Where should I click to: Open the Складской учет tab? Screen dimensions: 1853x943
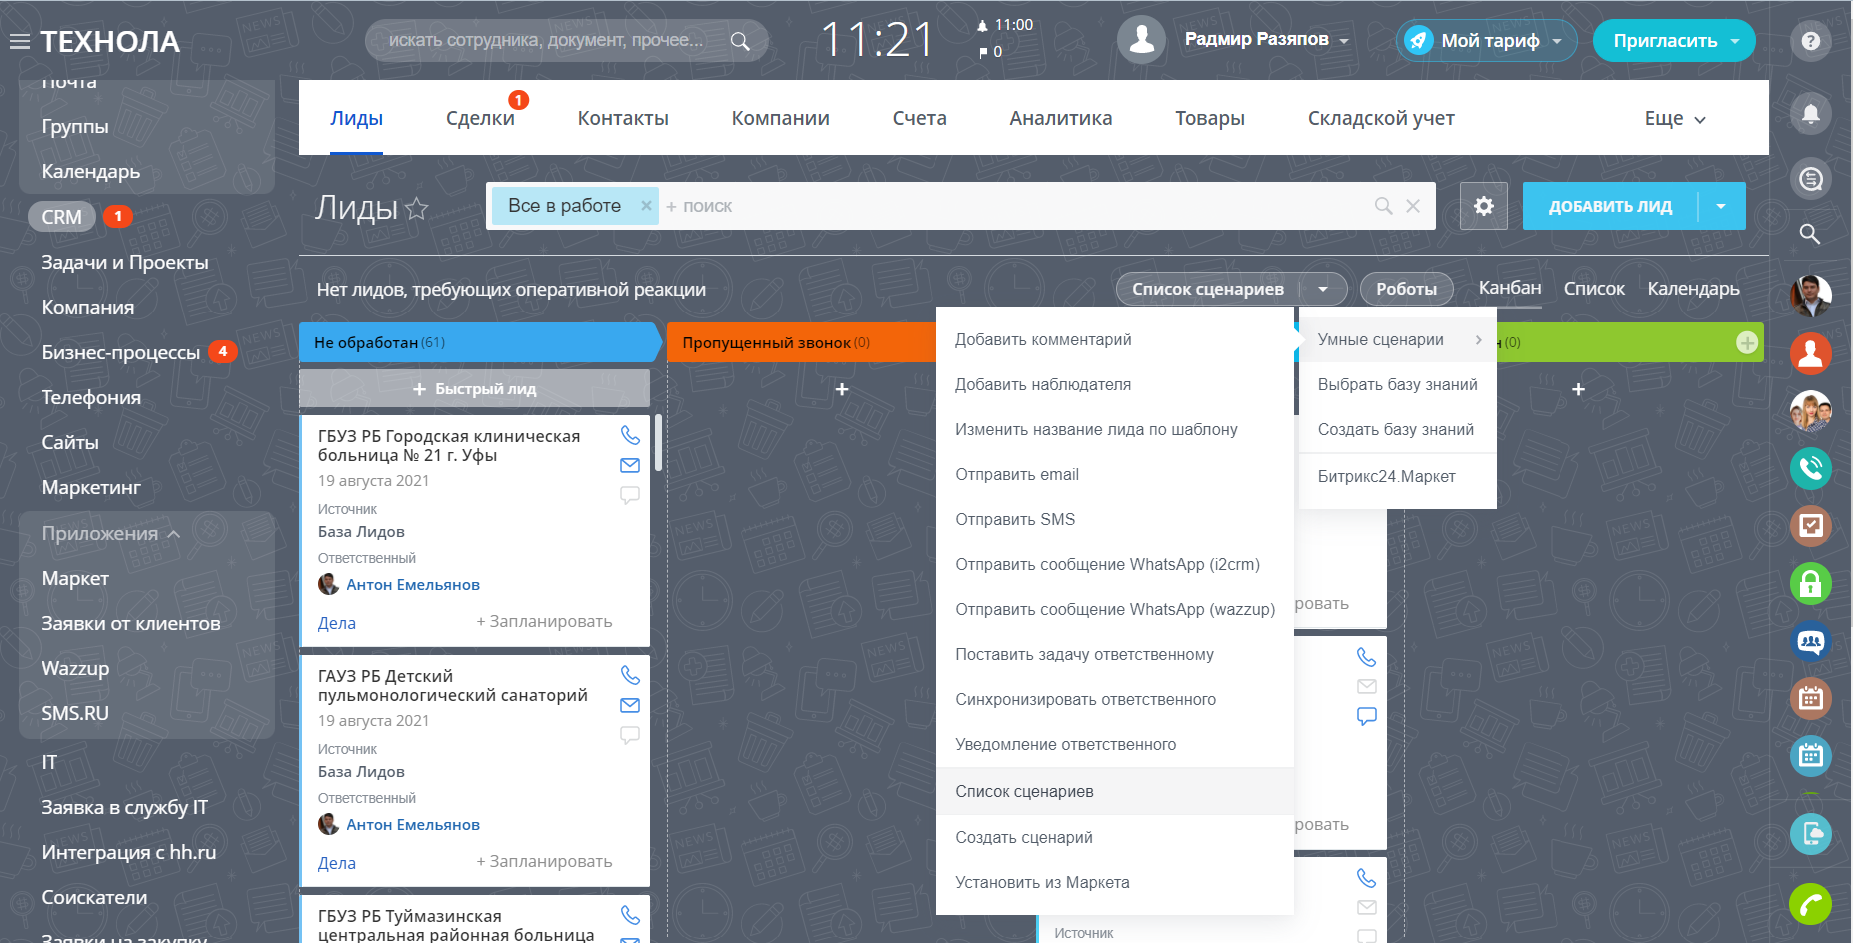pyautogui.click(x=1381, y=118)
